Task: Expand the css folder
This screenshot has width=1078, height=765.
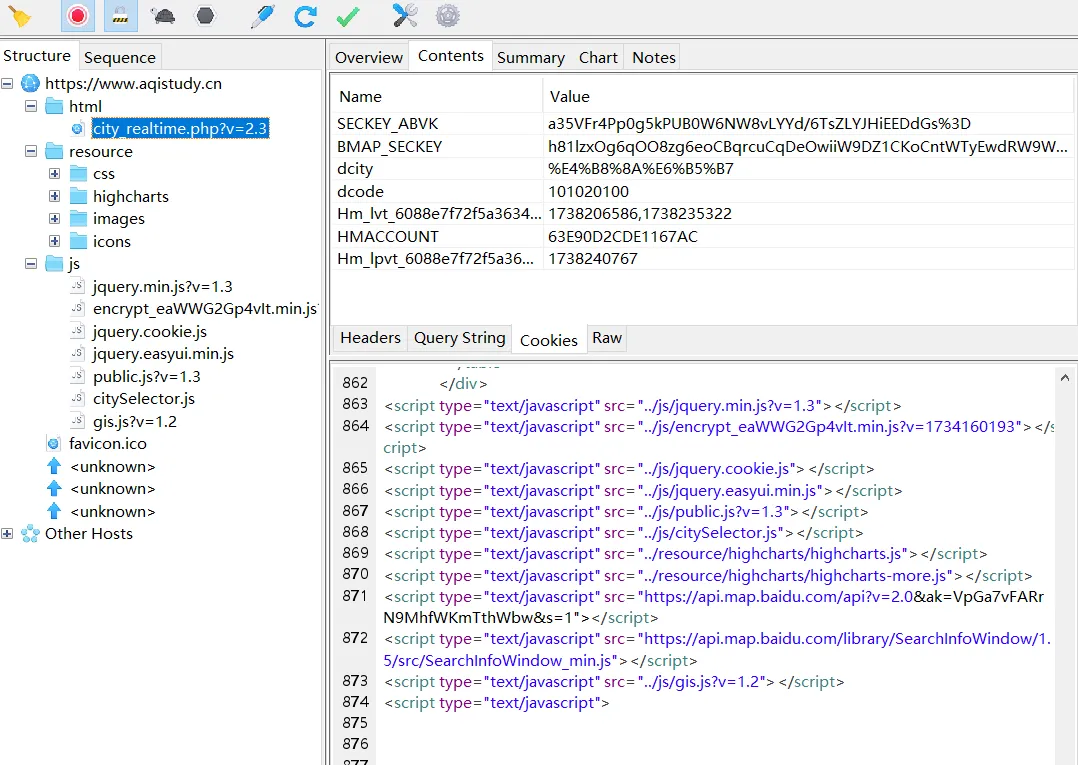Action: click(x=54, y=173)
